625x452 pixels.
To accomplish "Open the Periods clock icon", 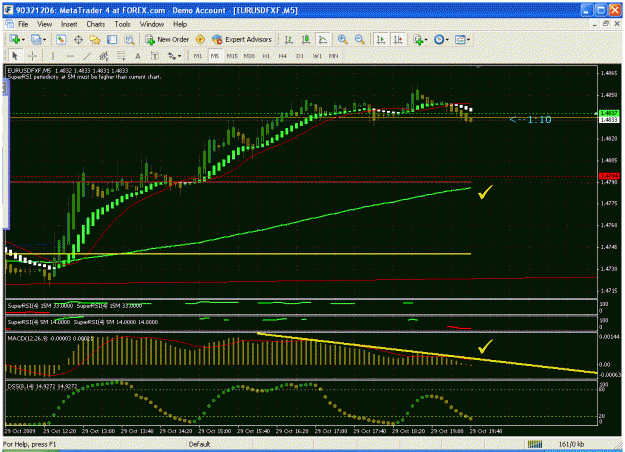I will point(439,39).
